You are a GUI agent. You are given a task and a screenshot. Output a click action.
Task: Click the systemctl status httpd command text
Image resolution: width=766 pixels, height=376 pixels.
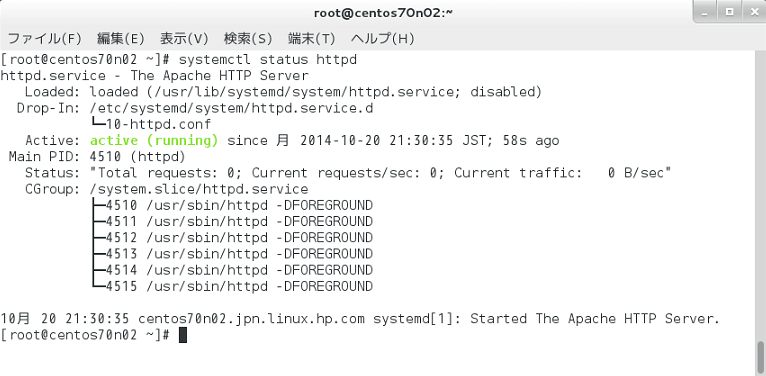[268, 60]
